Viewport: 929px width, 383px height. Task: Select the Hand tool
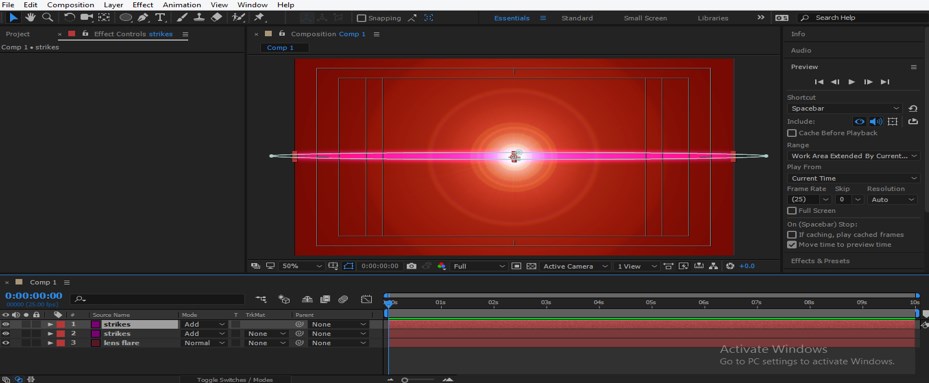(x=30, y=18)
